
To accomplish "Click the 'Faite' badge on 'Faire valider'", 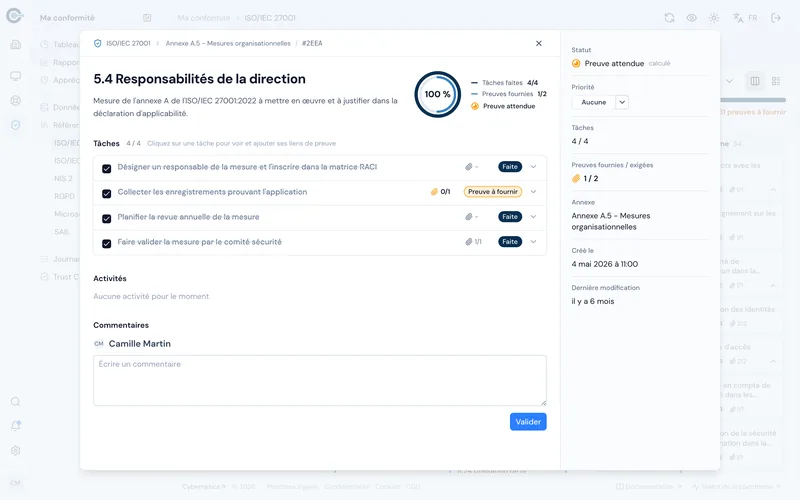I will pos(510,242).
